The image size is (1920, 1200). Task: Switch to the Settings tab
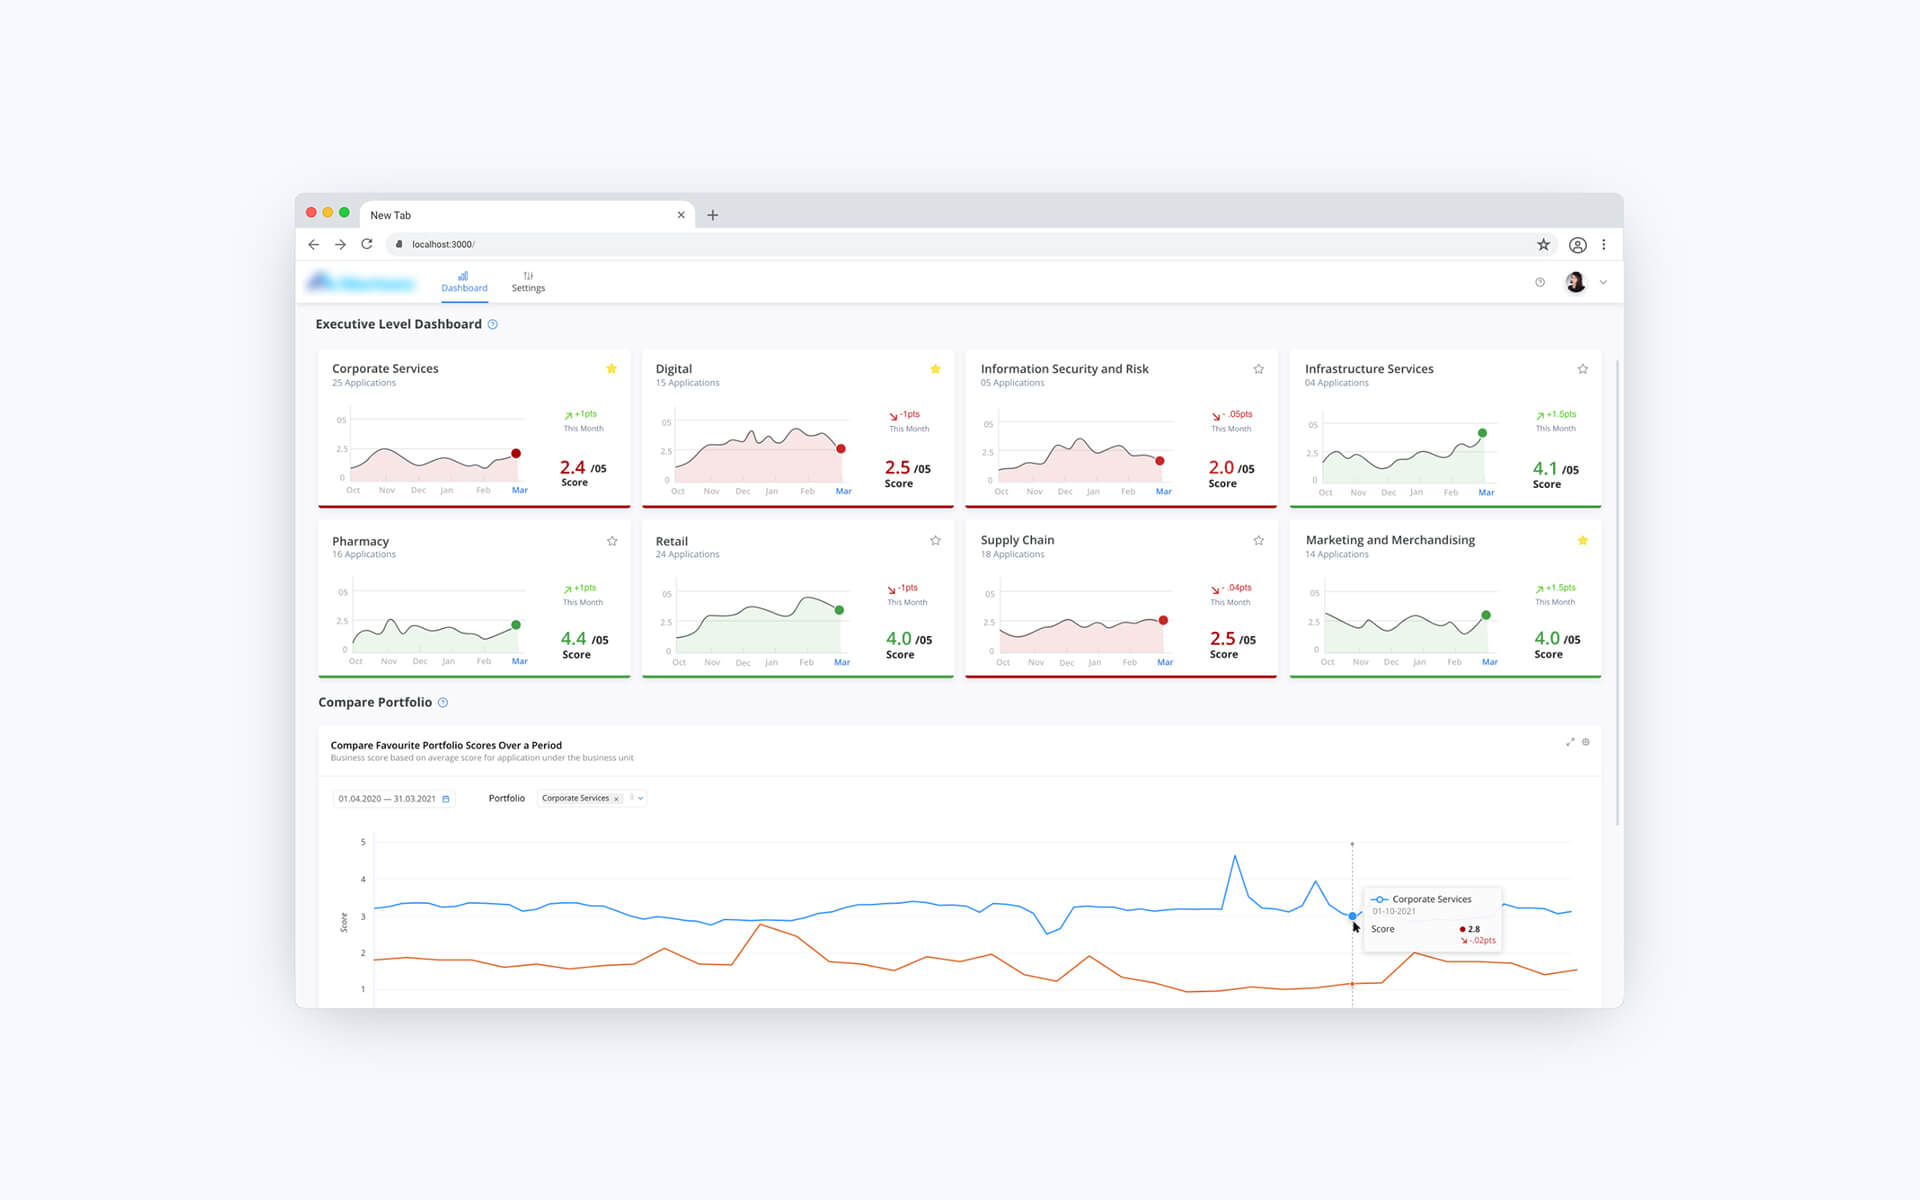point(528,282)
